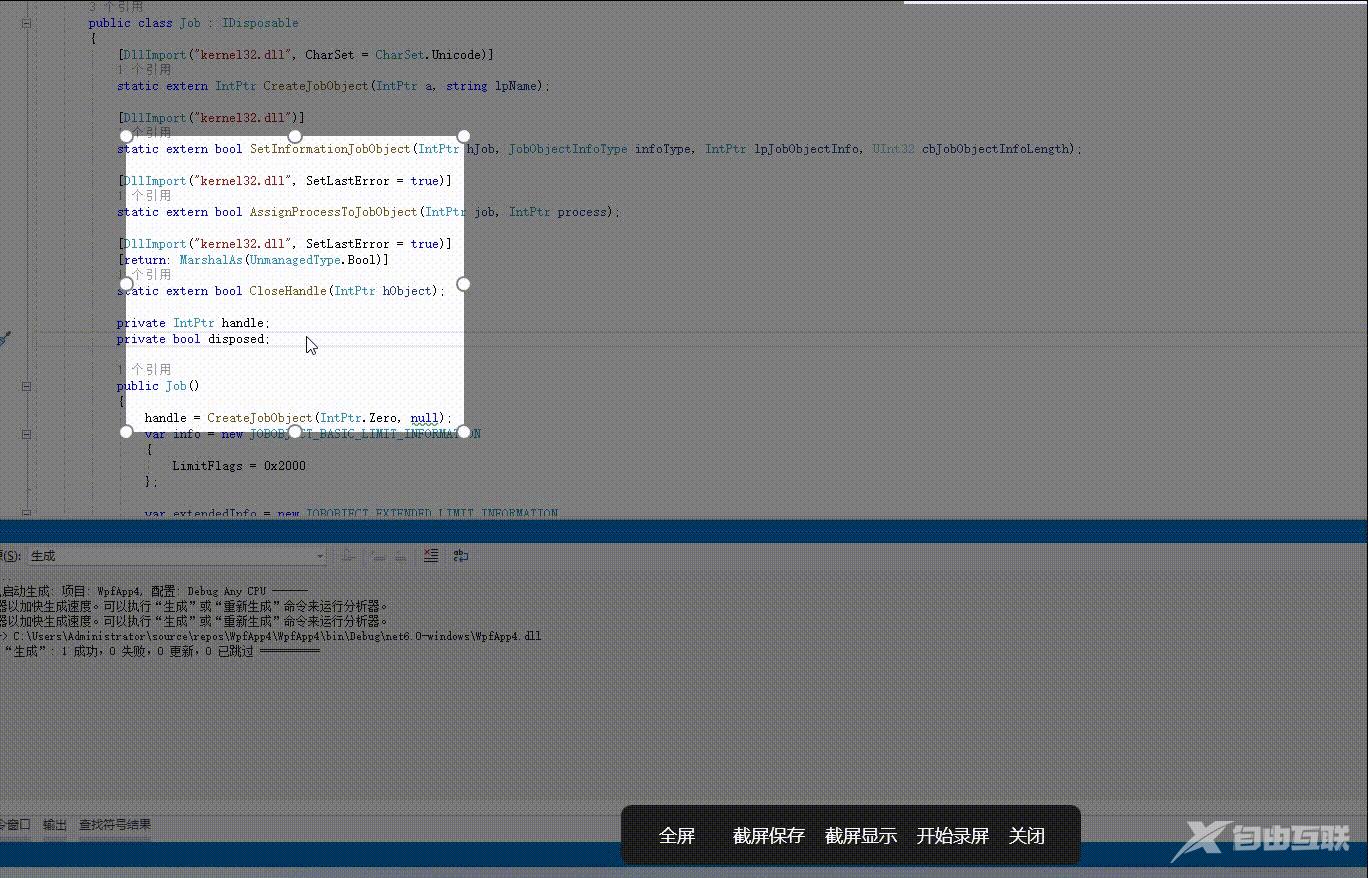Click the CreateJobObject method name in extern declaration
Viewport: 1368px width, 878px height.
pyautogui.click(x=316, y=86)
